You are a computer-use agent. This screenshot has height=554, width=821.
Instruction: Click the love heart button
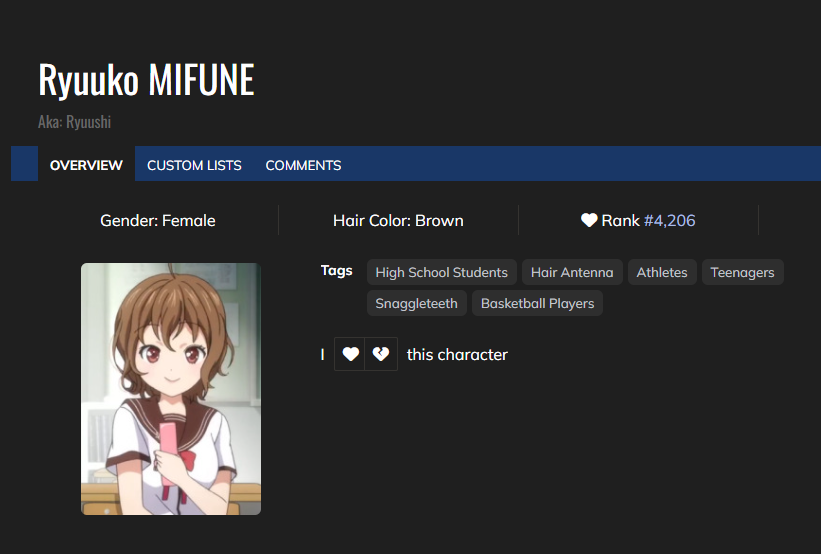350,354
